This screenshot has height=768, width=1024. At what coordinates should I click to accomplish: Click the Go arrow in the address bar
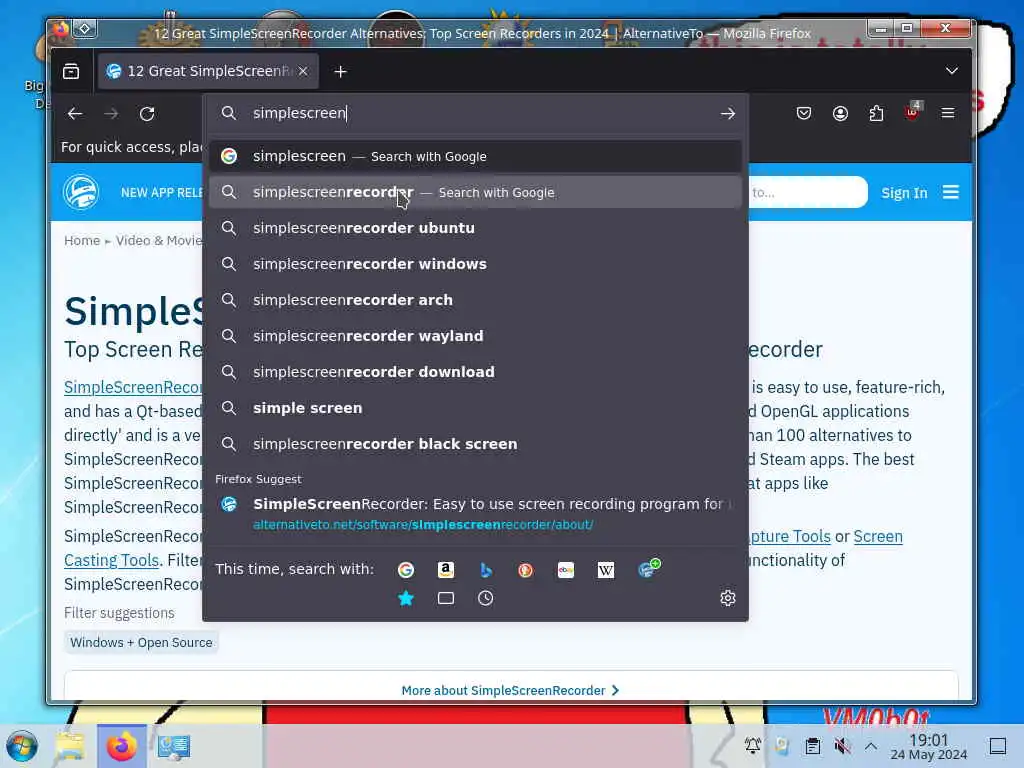click(x=728, y=114)
